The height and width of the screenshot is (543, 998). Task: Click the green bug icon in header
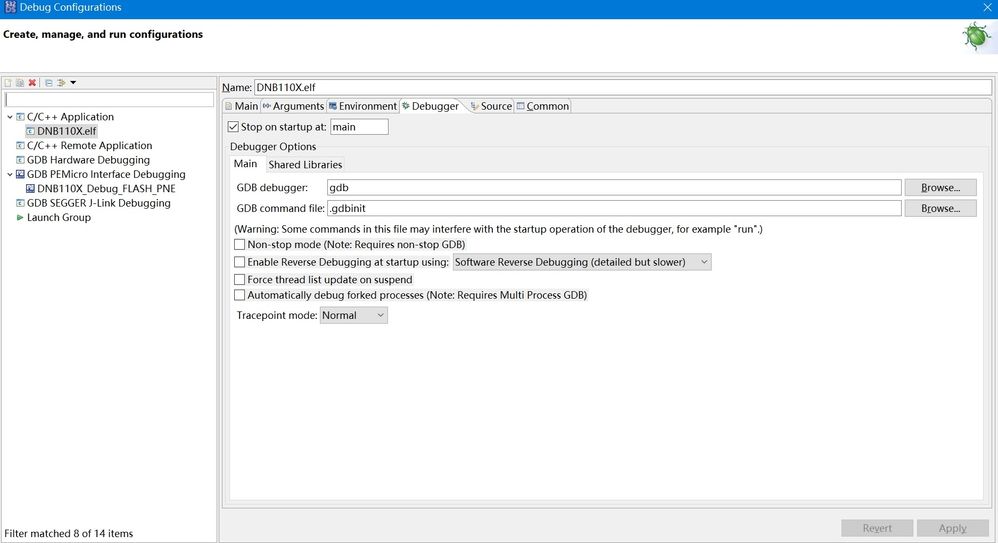(976, 36)
